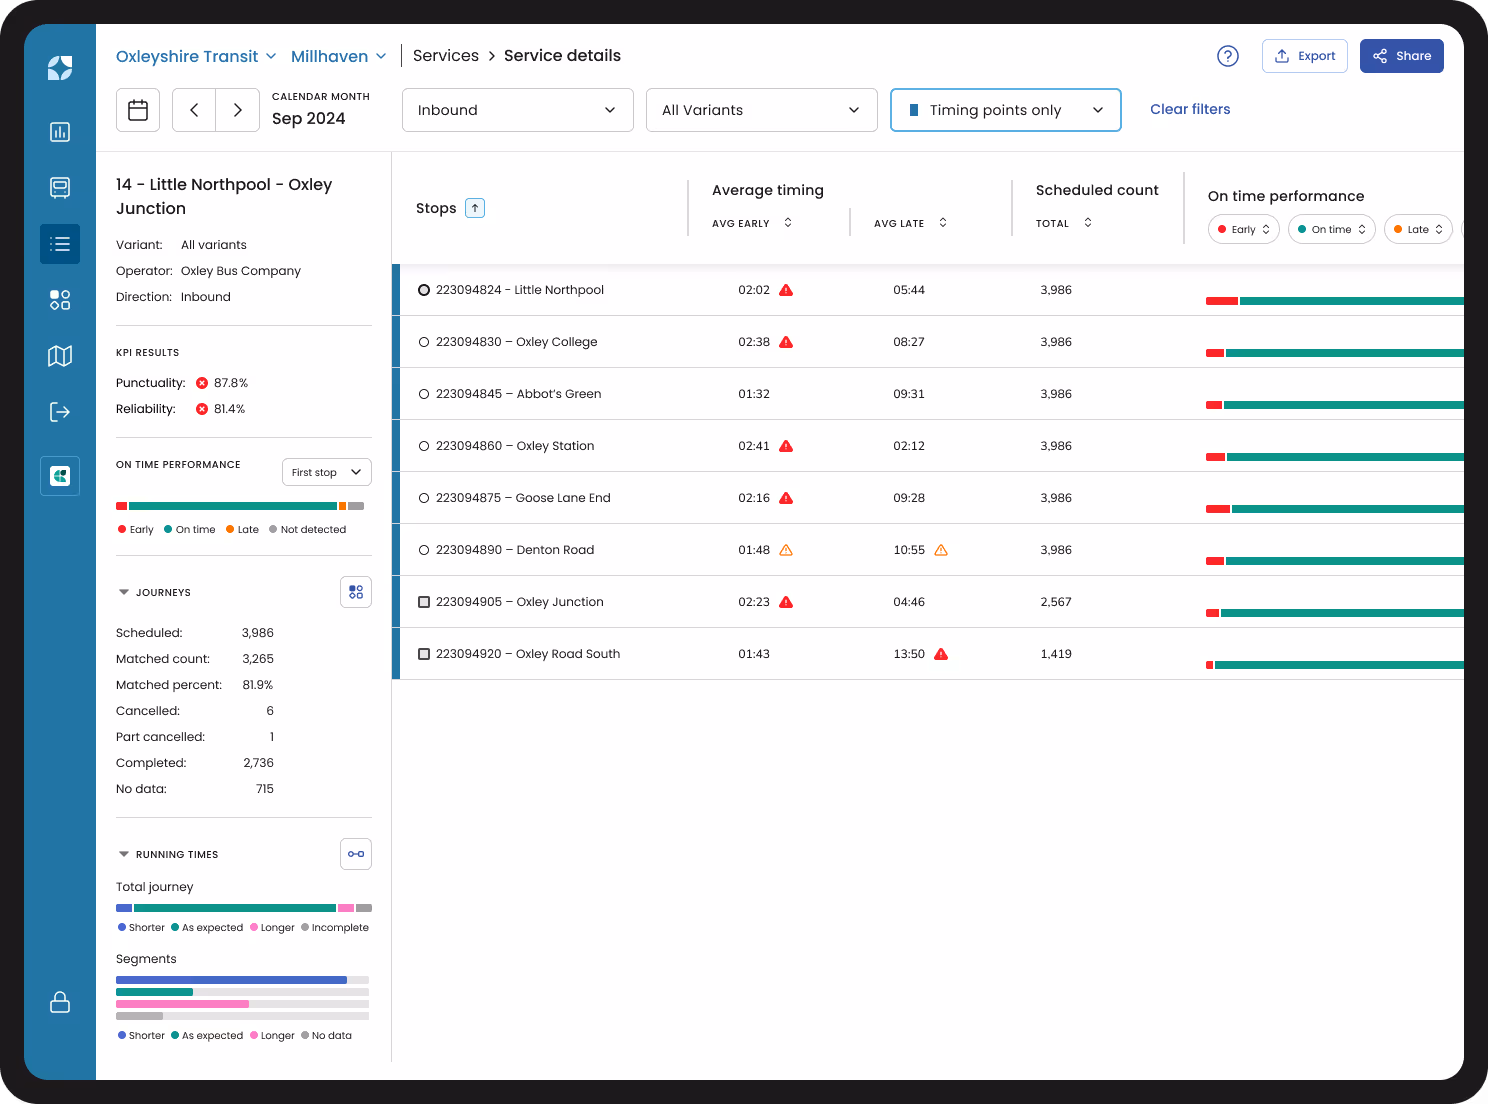The height and width of the screenshot is (1104, 1488).
Task: Click the help question mark icon
Action: click(x=1228, y=56)
